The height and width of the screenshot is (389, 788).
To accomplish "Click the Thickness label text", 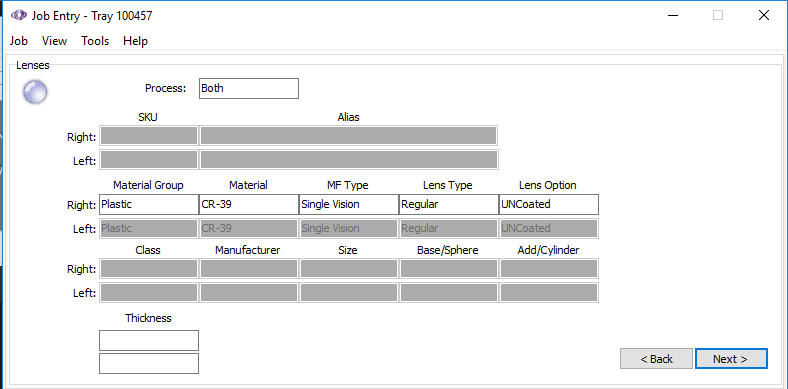I will (148, 318).
